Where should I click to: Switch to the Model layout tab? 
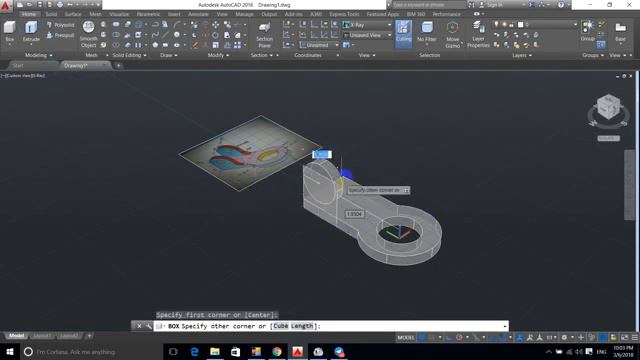tap(17, 336)
